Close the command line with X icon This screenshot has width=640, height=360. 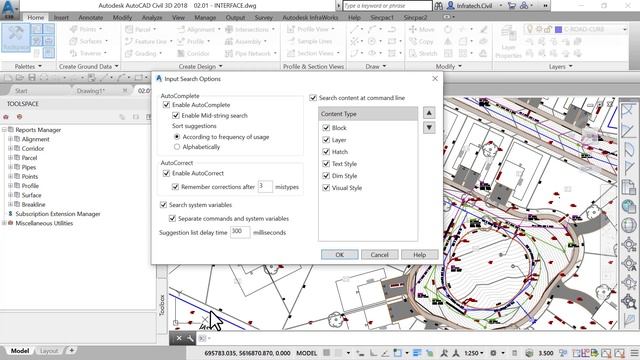179,338
